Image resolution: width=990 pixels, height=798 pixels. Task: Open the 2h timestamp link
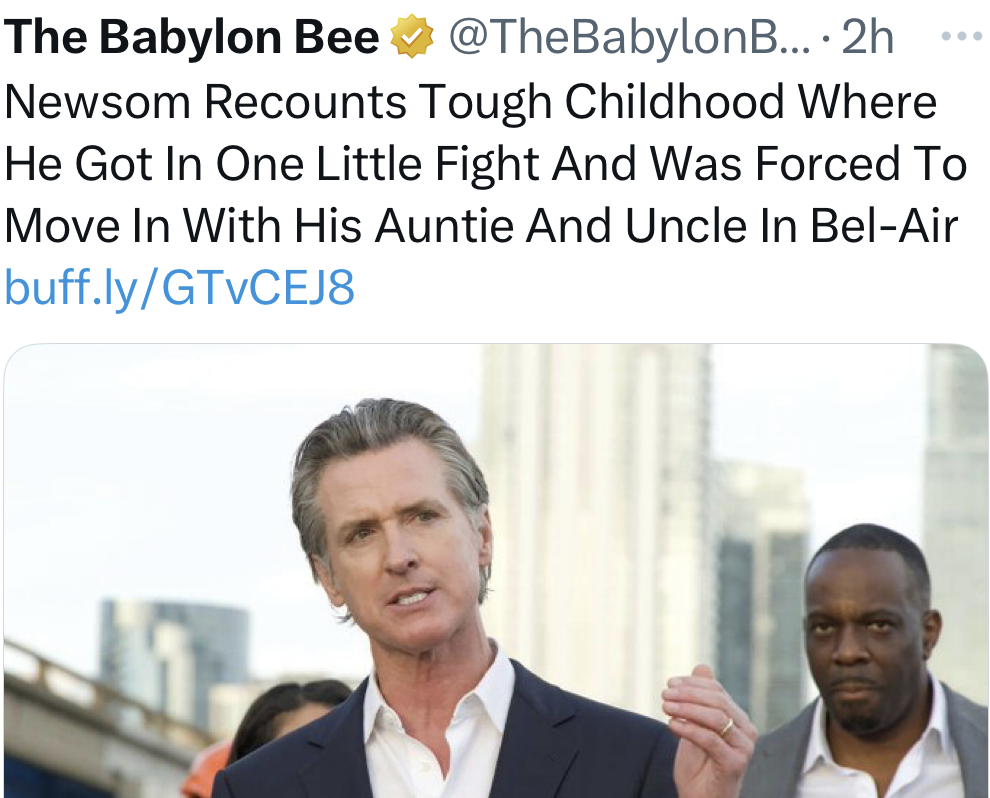click(867, 38)
